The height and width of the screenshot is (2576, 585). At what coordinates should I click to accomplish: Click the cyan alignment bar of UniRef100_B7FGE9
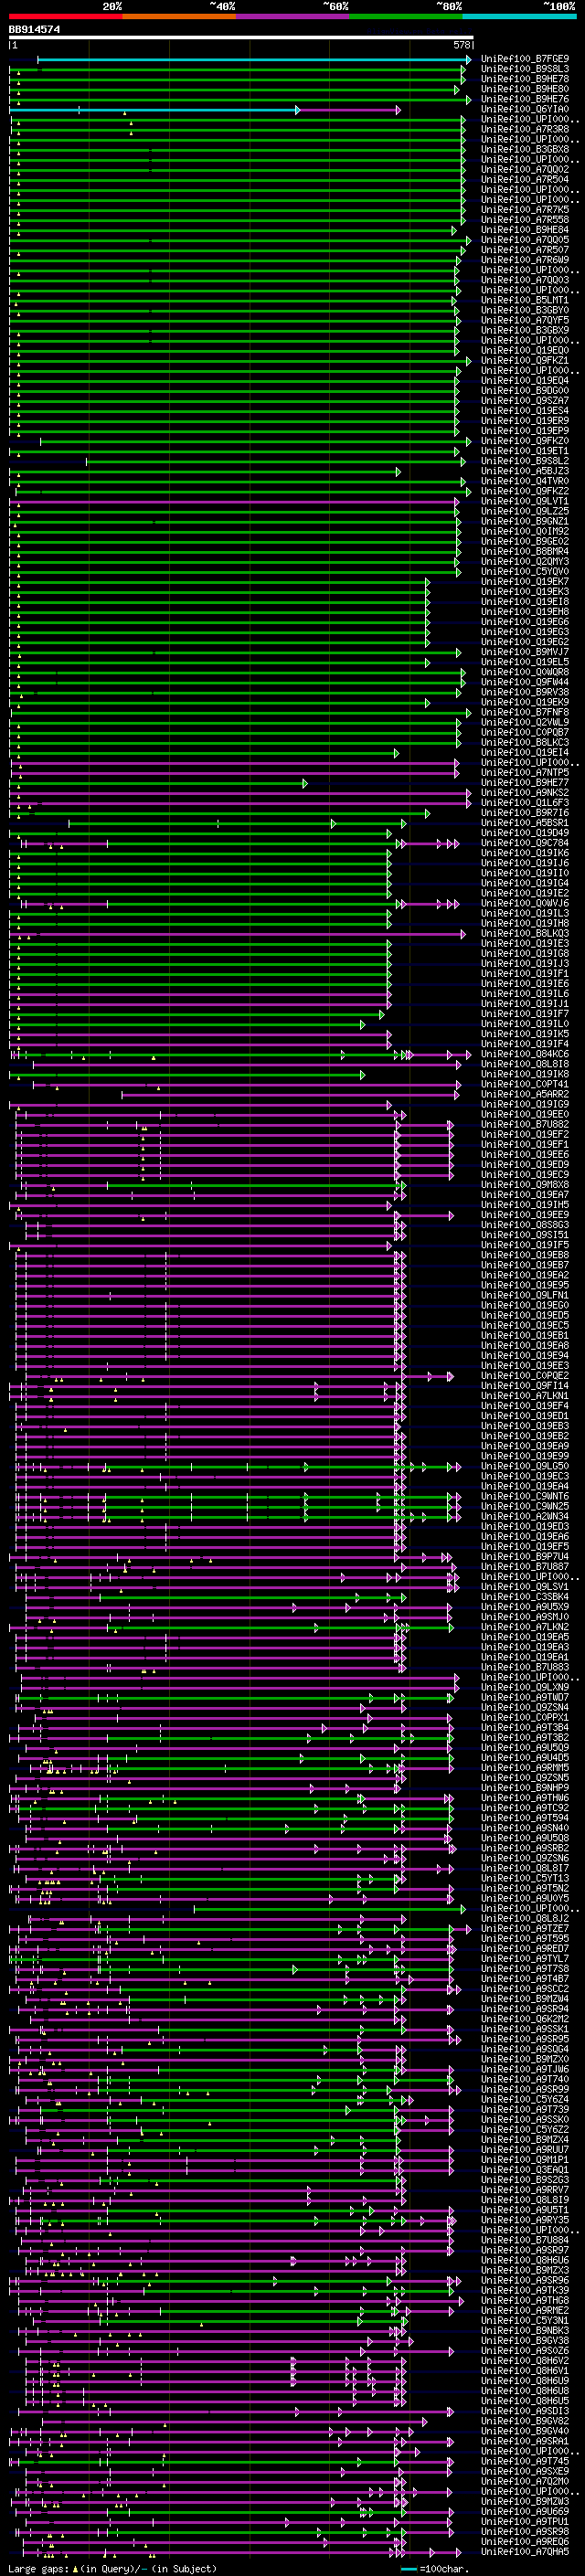(254, 59)
